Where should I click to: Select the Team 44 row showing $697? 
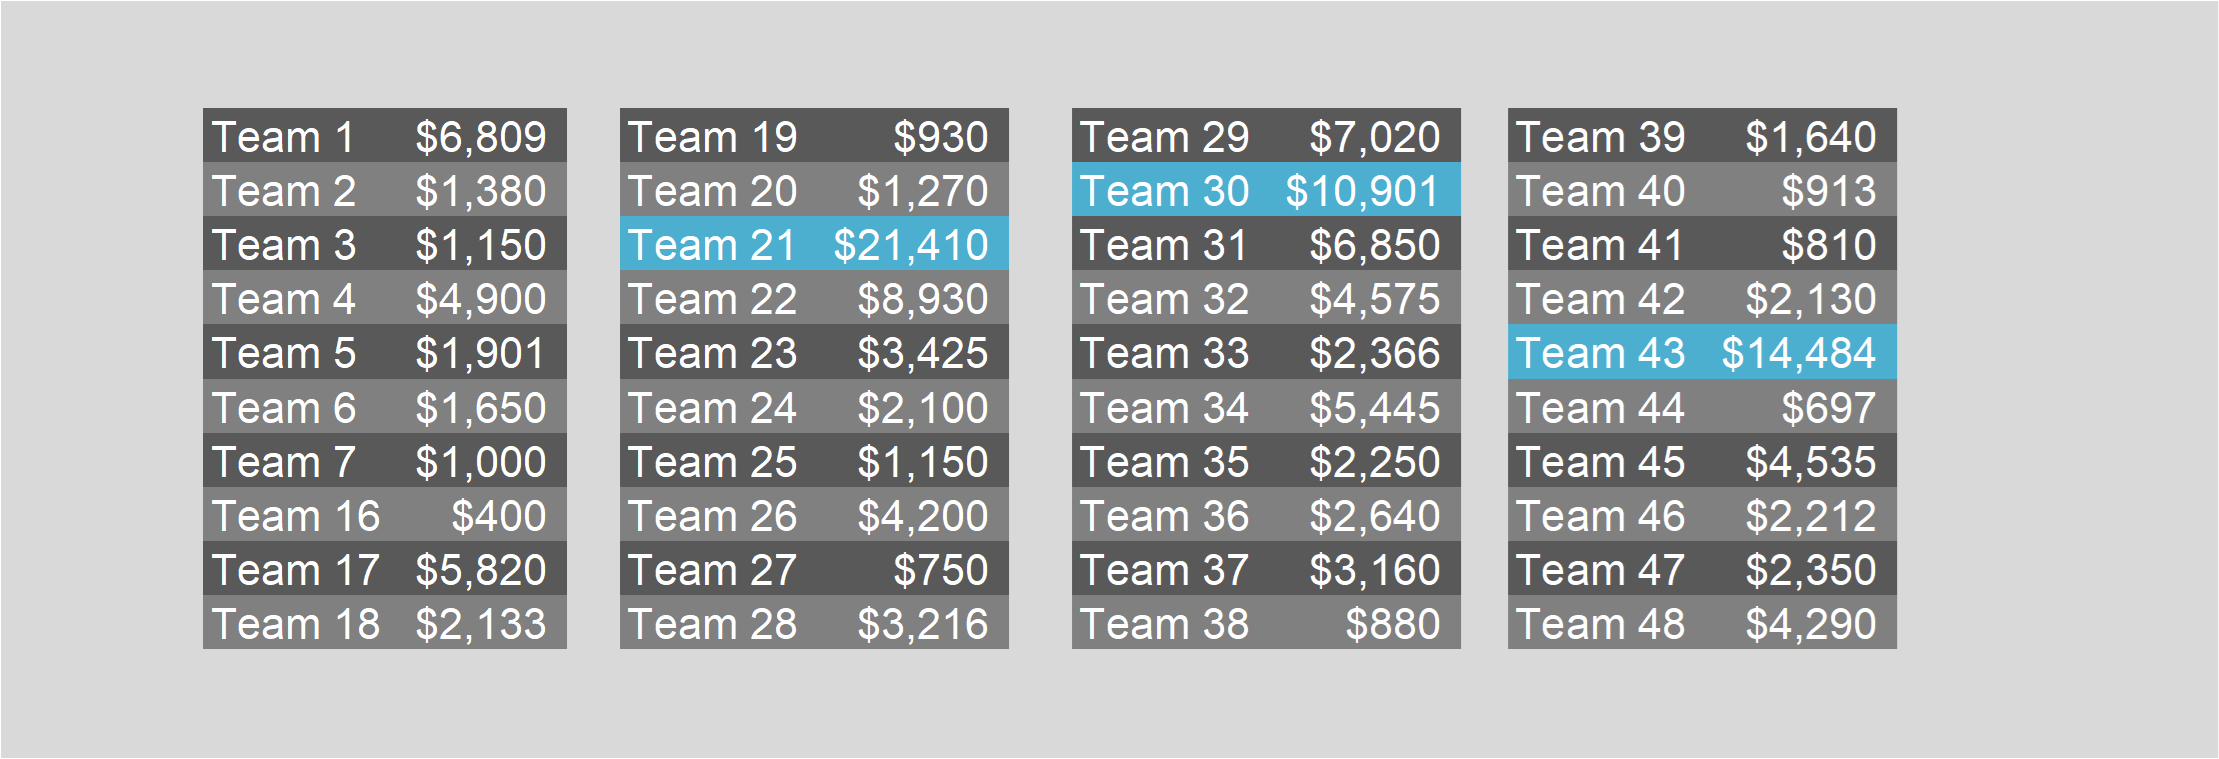[x=1702, y=406]
